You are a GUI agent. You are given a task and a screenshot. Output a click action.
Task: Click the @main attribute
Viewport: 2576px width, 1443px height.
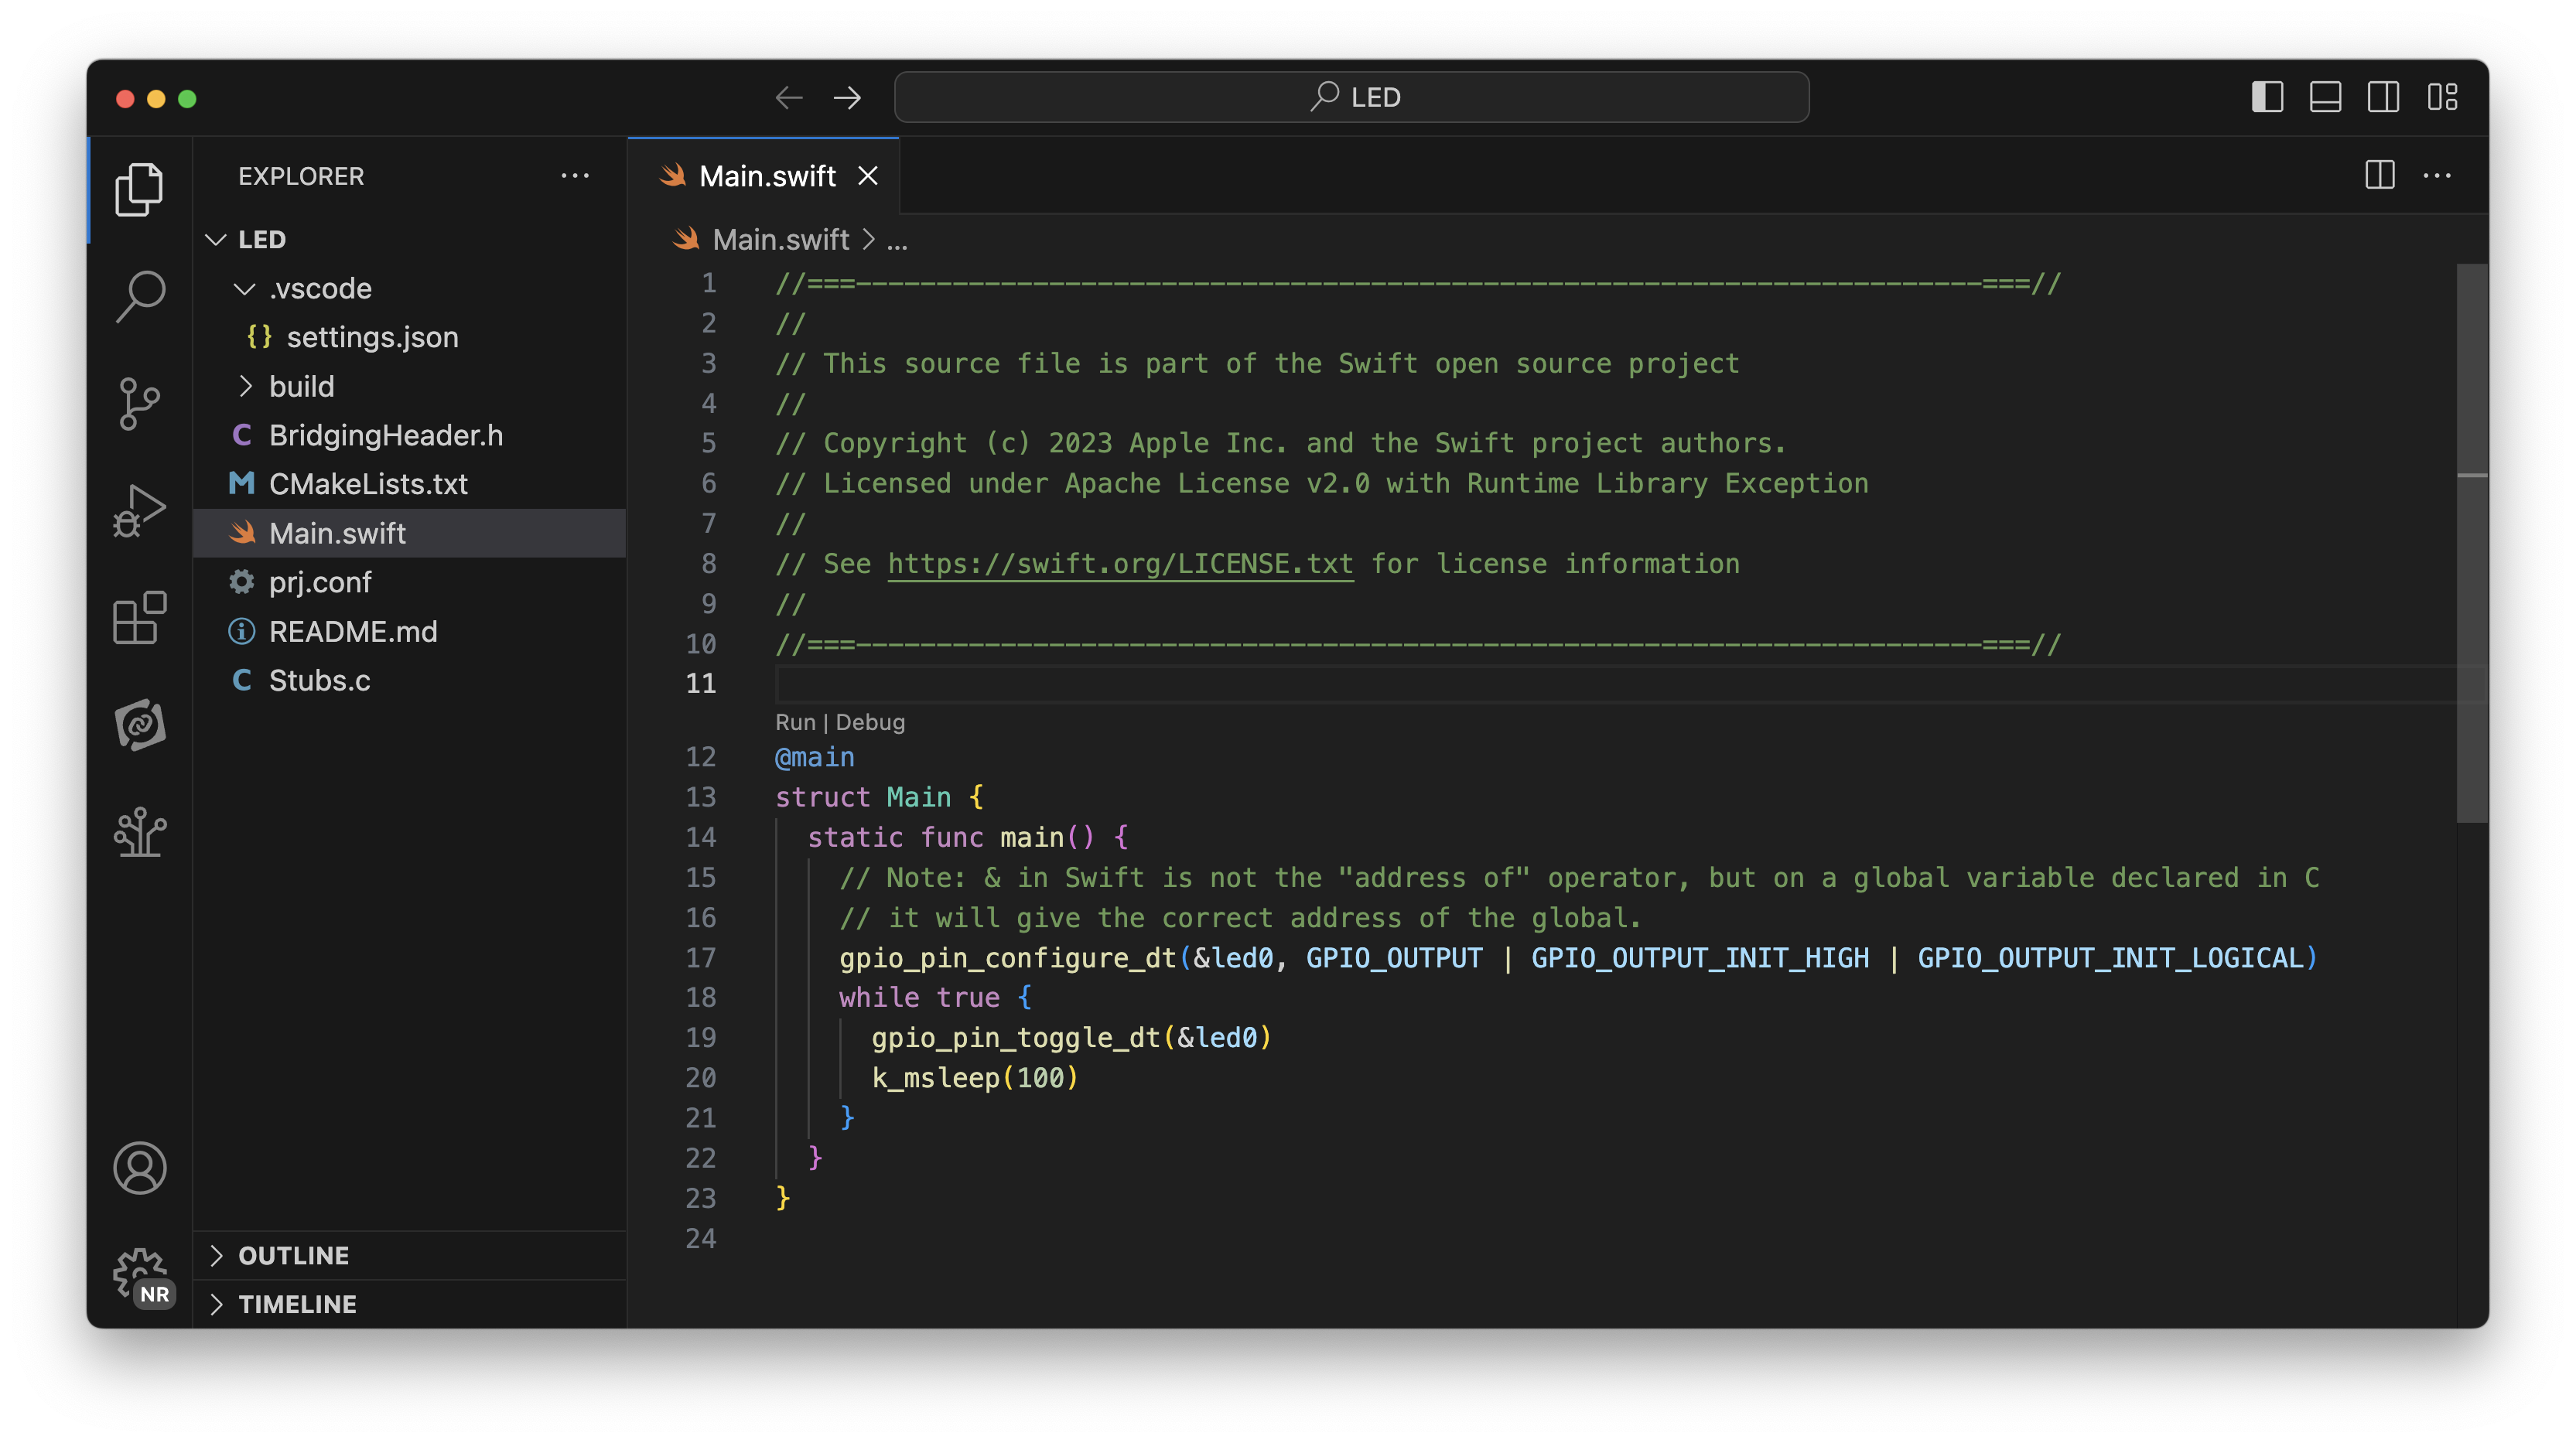[815, 757]
